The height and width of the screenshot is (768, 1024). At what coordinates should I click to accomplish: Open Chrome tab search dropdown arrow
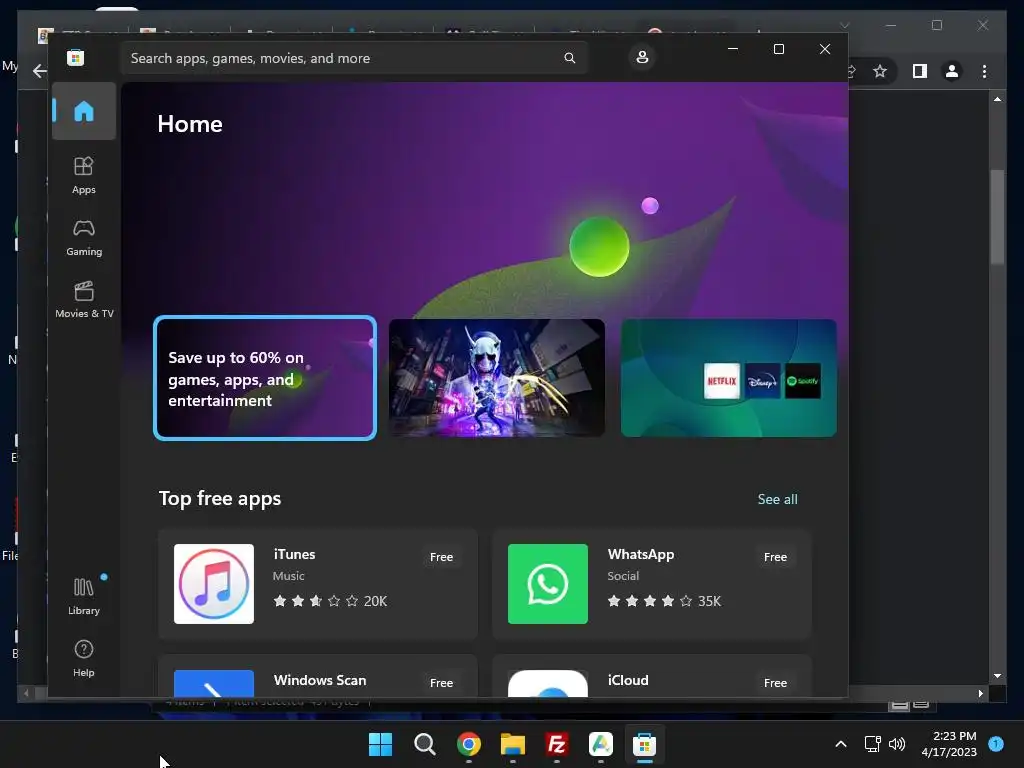point(844,25)
